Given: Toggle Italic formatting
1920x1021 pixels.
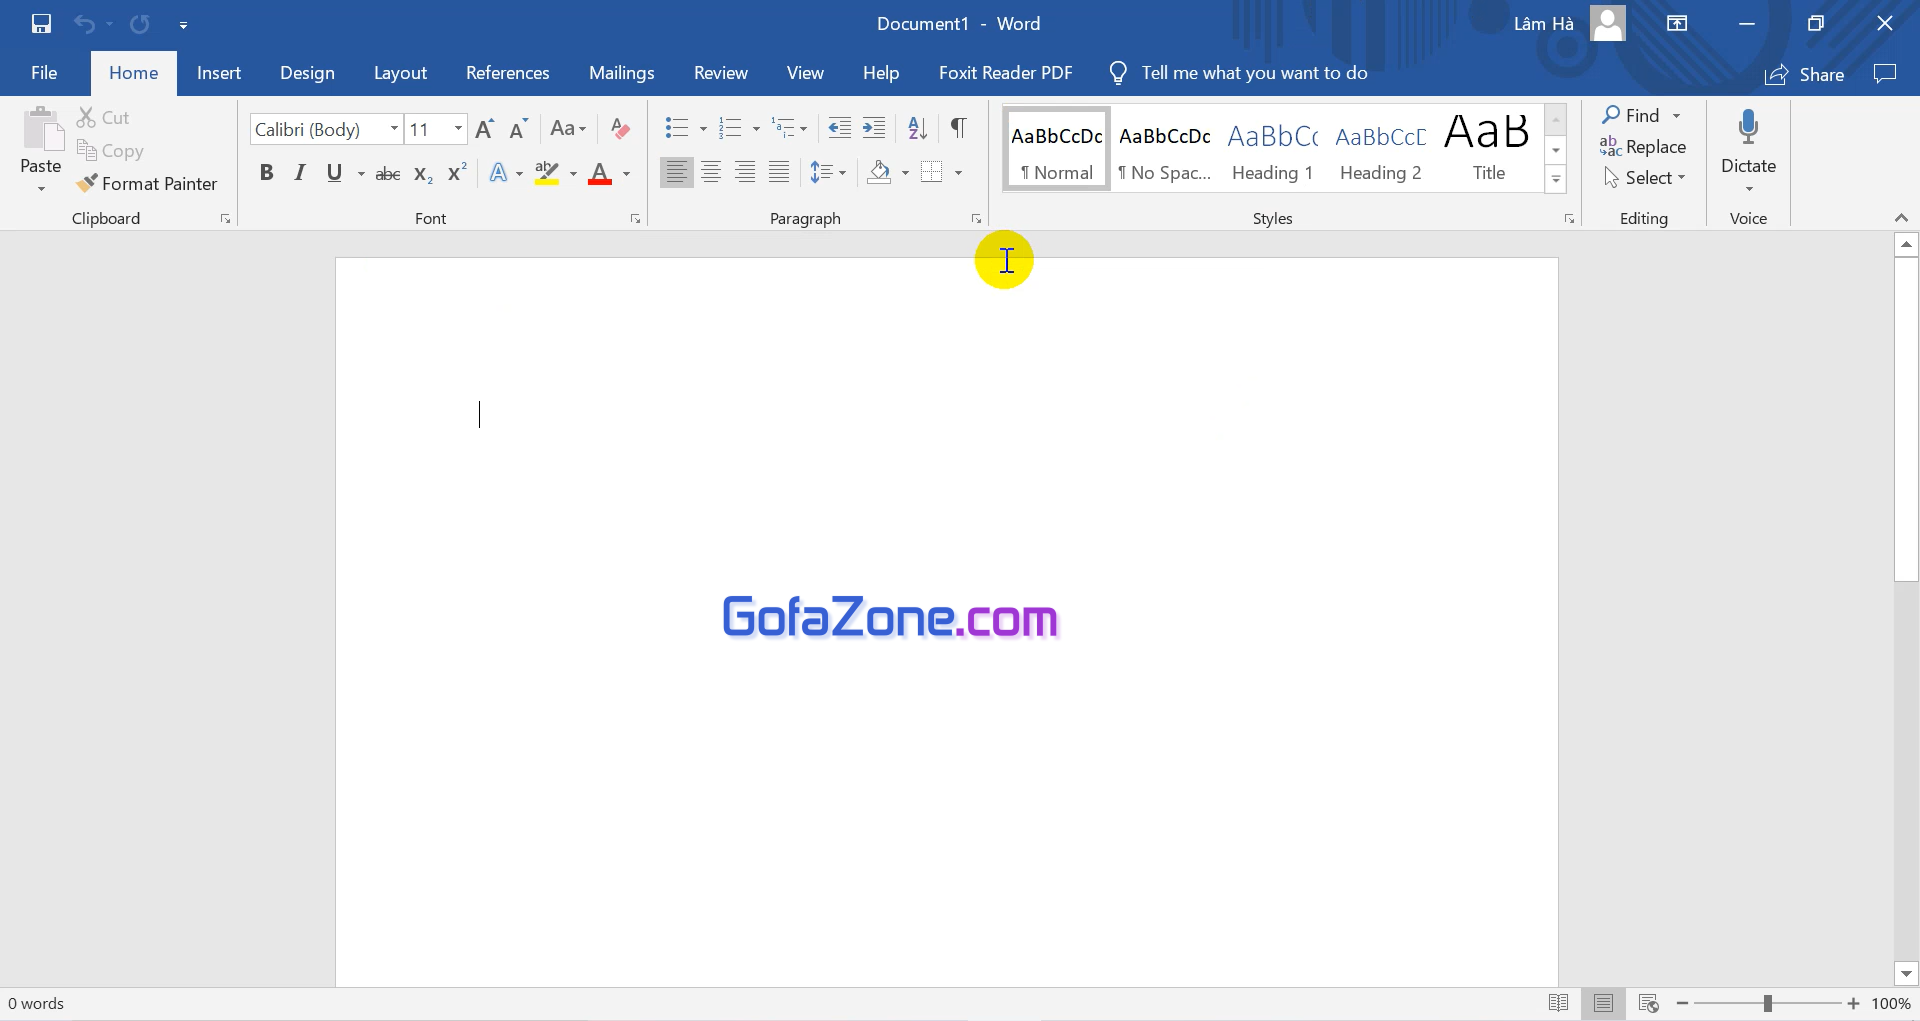Looking at the screenshot, I should (x=299, y=173).
